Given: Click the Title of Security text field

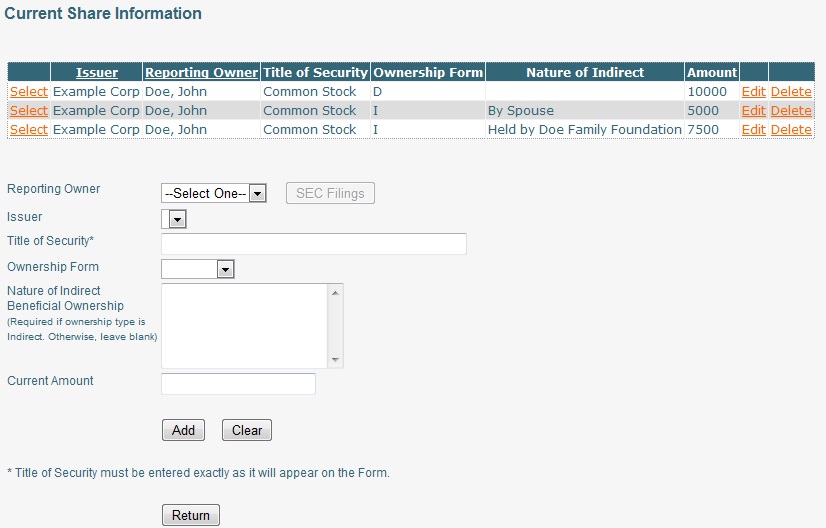Looking at the screenshot, I should tap(313, 244).
